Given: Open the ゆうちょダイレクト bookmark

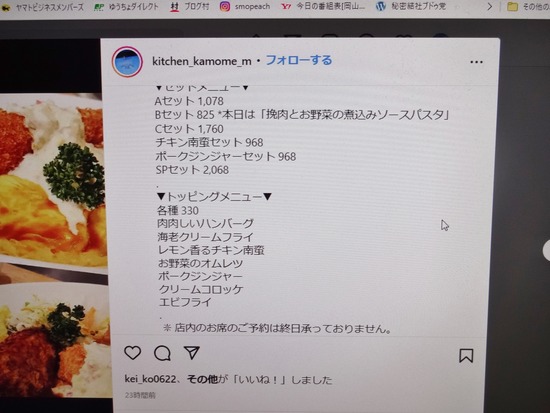Looking at the screenshot, I should pos(126,7).
